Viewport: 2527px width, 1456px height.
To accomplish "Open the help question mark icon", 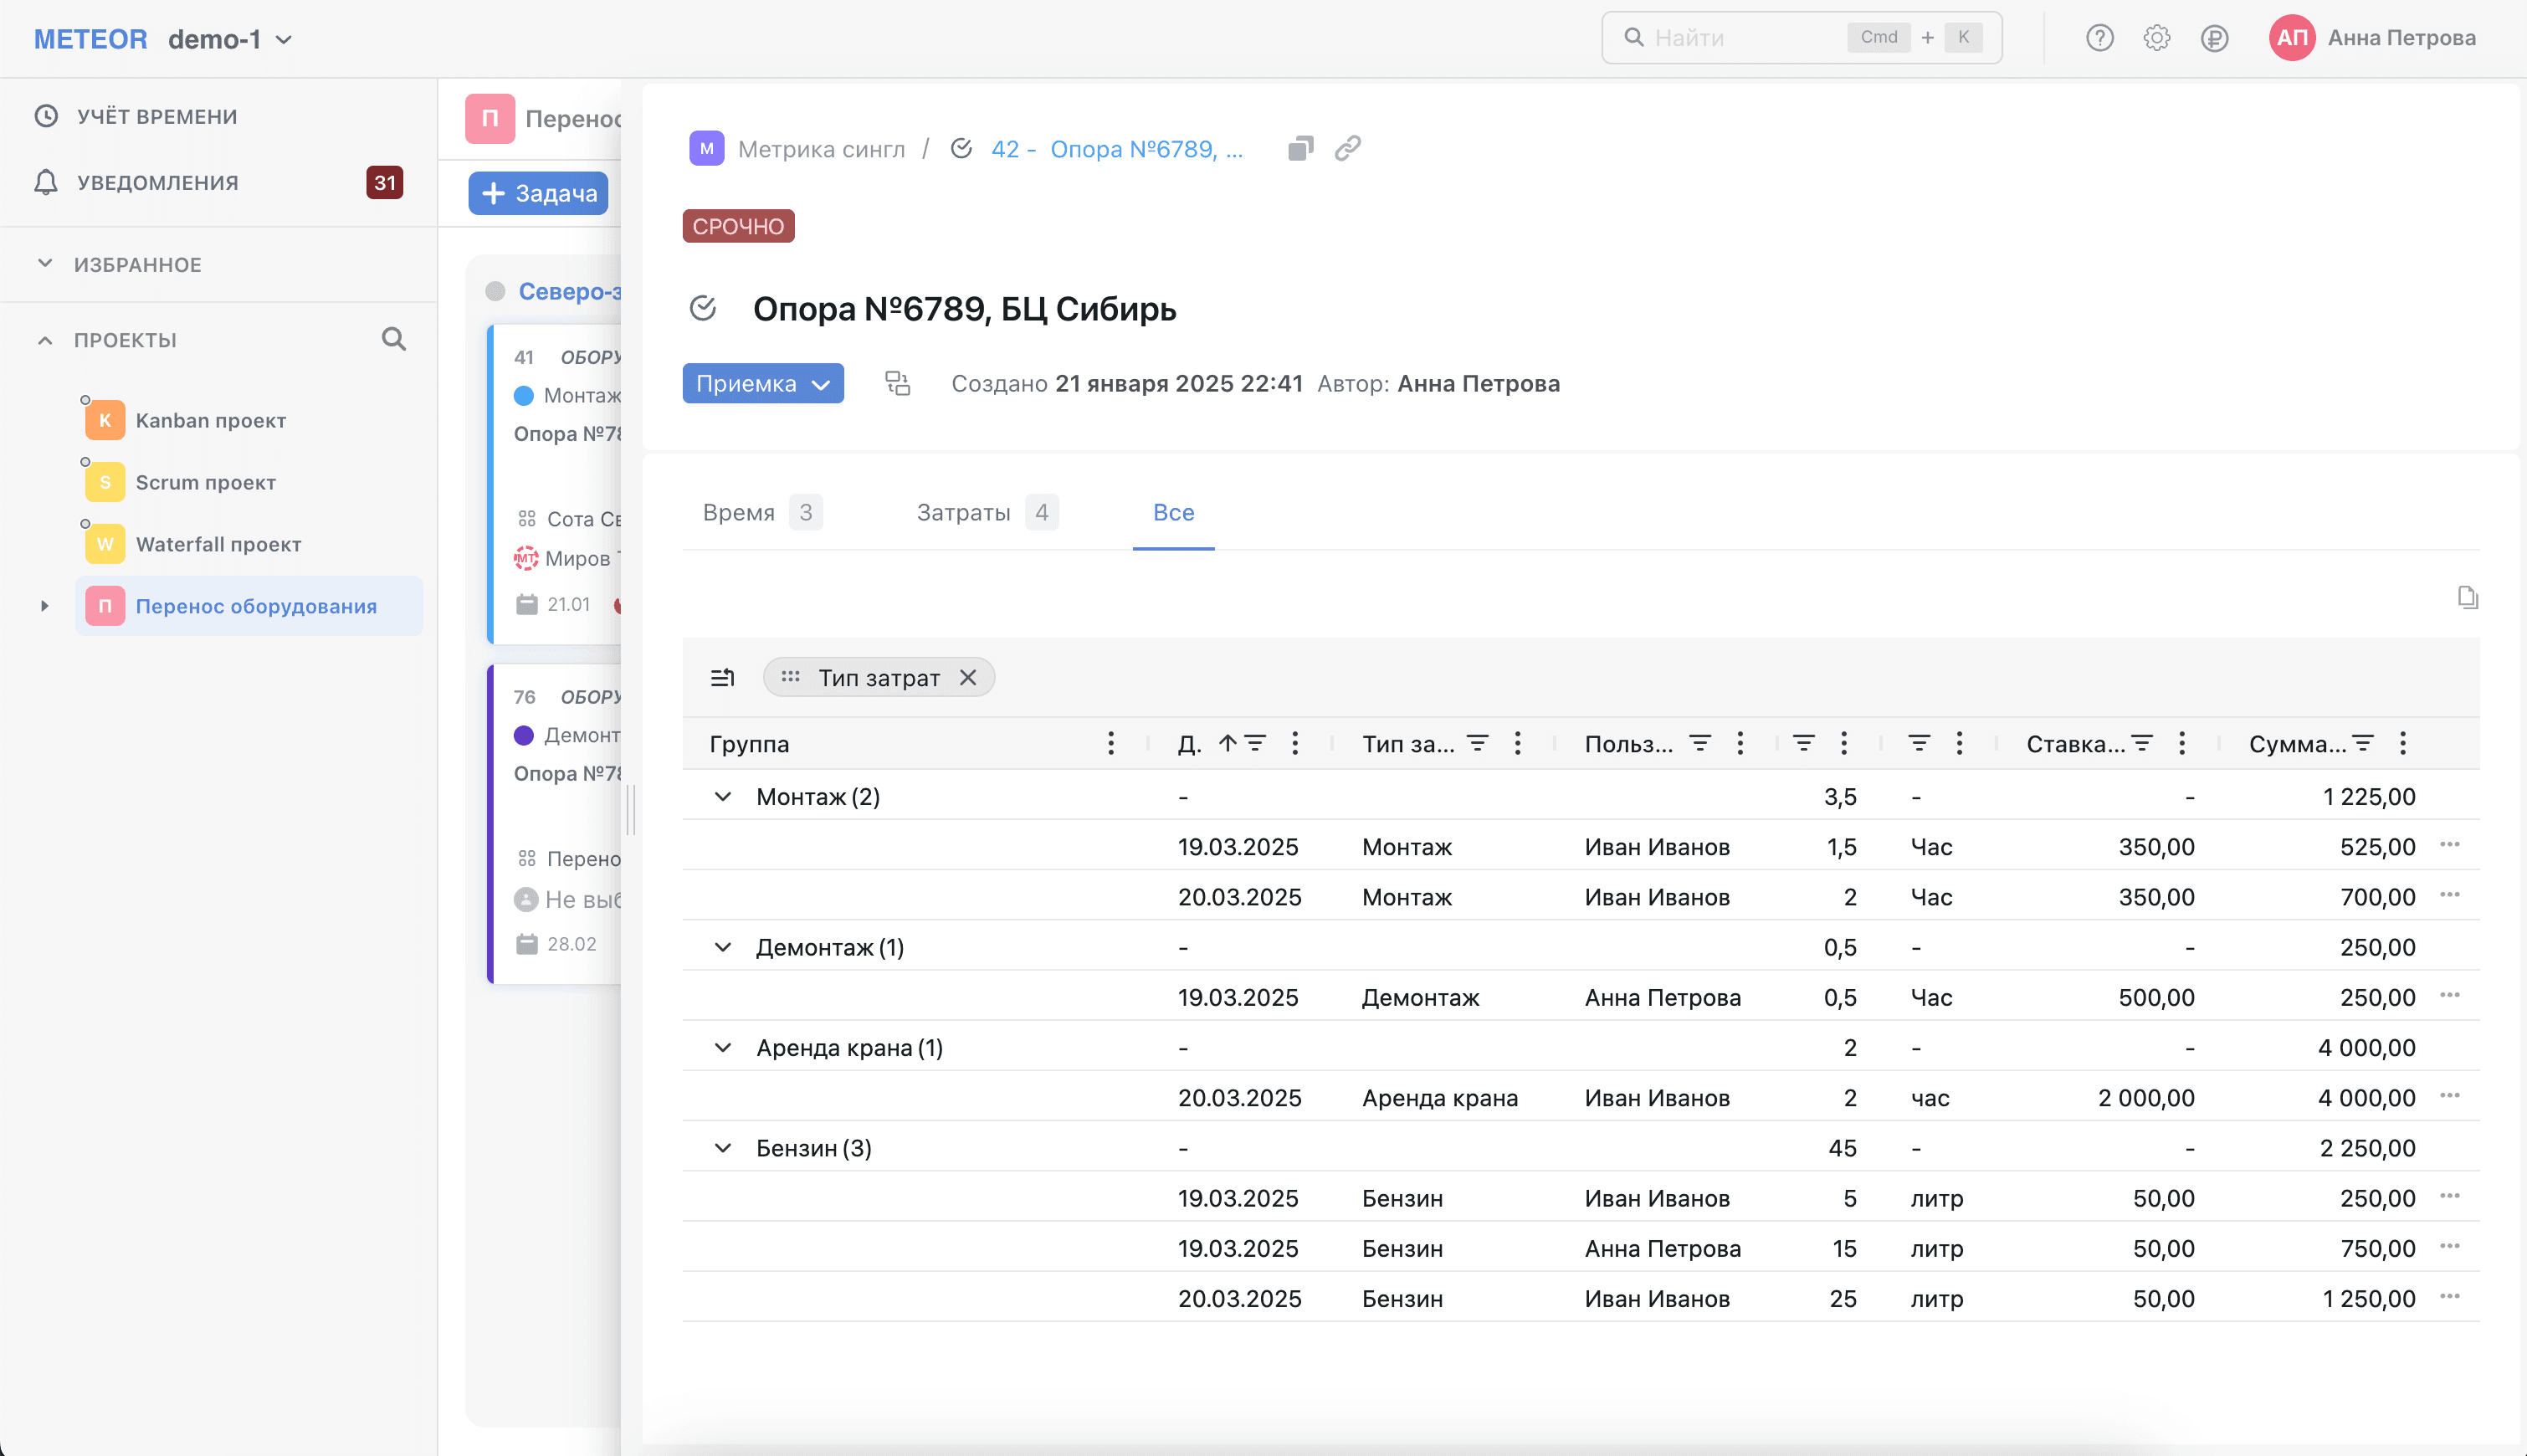I will tap(2099, 38).
